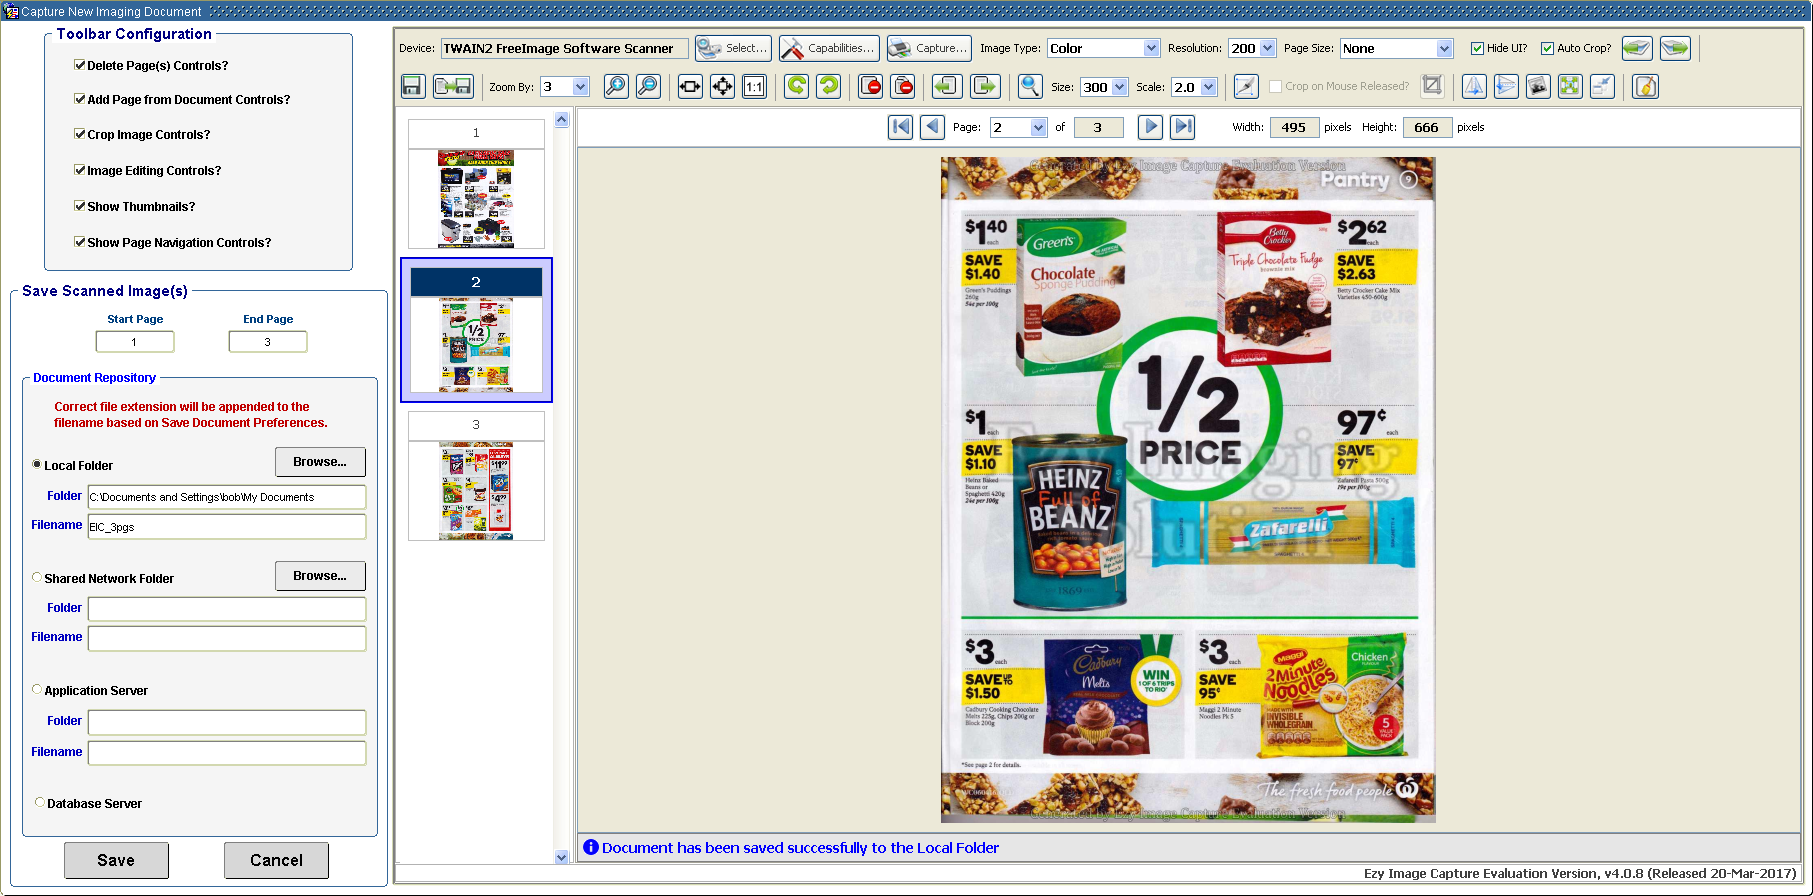Screen dimensions: 1813x896
Task: Click the save image floppy disk icon
Action: tap(412, 87)
